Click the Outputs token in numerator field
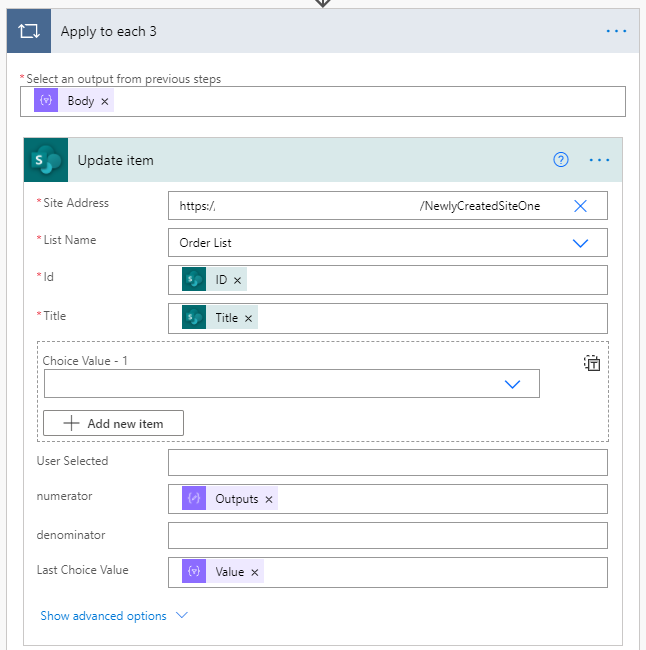The image size is (646, 650). (236, 499)
